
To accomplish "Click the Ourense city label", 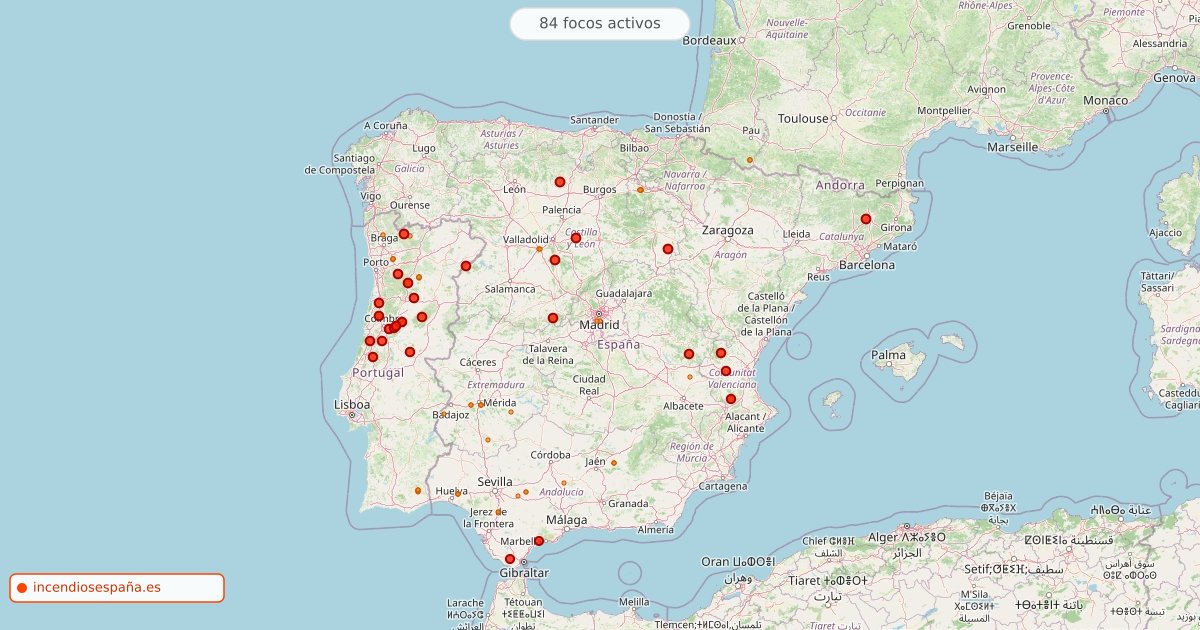I will point(410,205).
